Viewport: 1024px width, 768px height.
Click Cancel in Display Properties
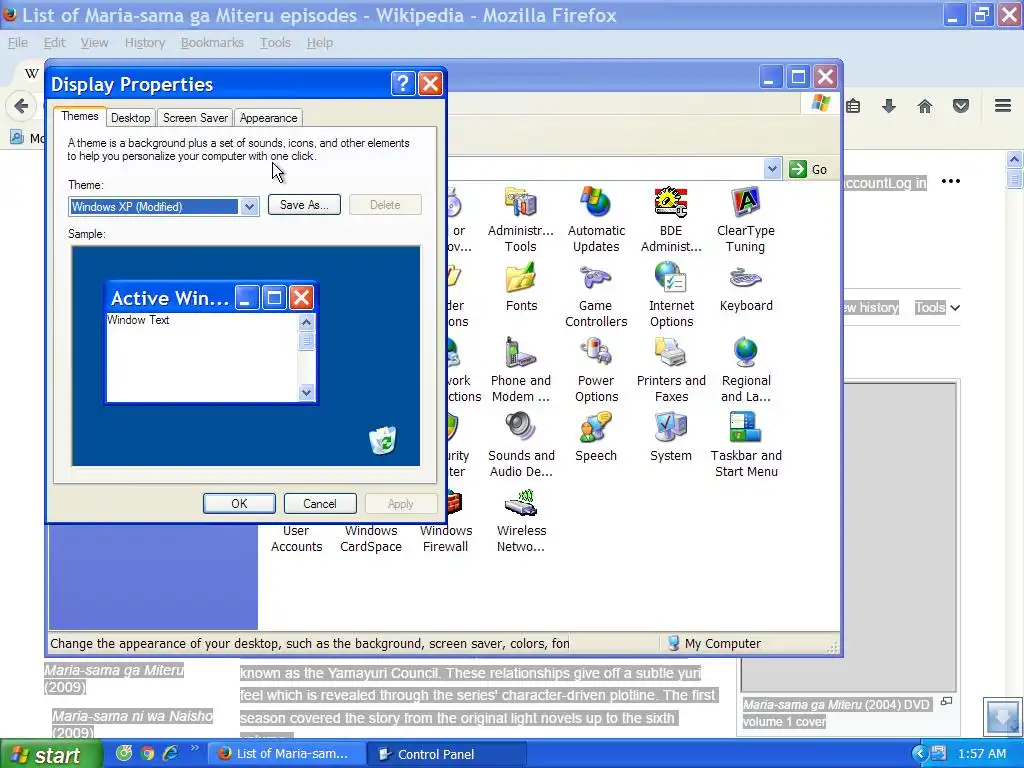(x=320, y=504)
